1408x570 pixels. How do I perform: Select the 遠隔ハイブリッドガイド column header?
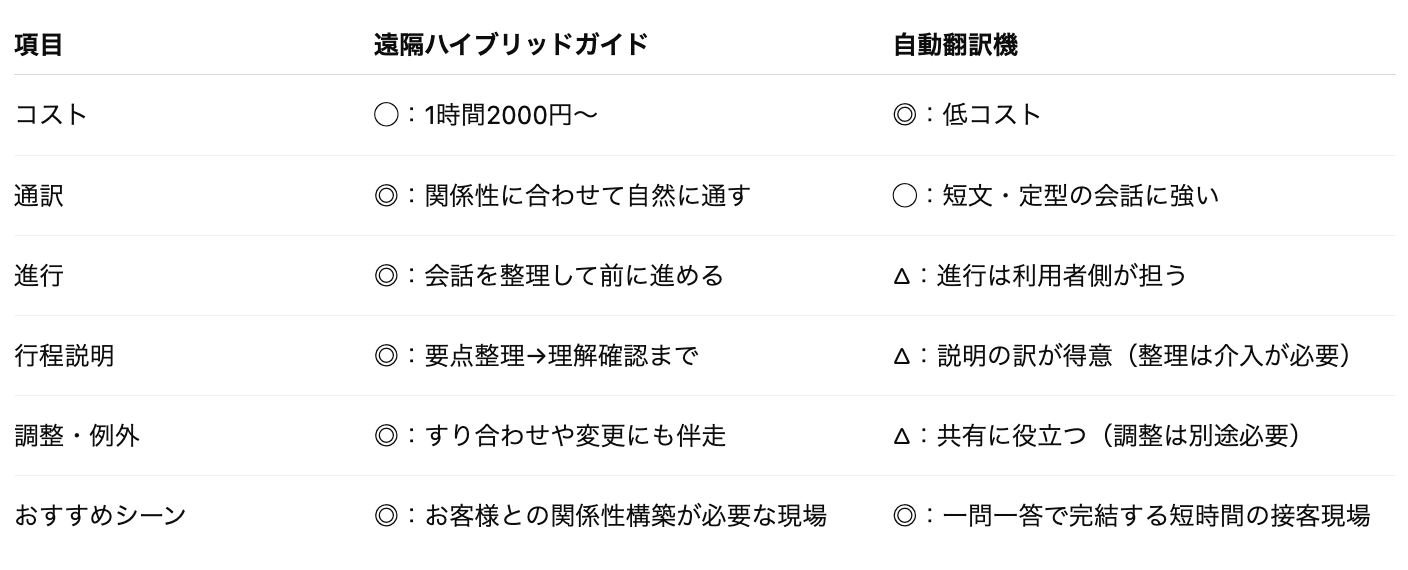[511, 46]
